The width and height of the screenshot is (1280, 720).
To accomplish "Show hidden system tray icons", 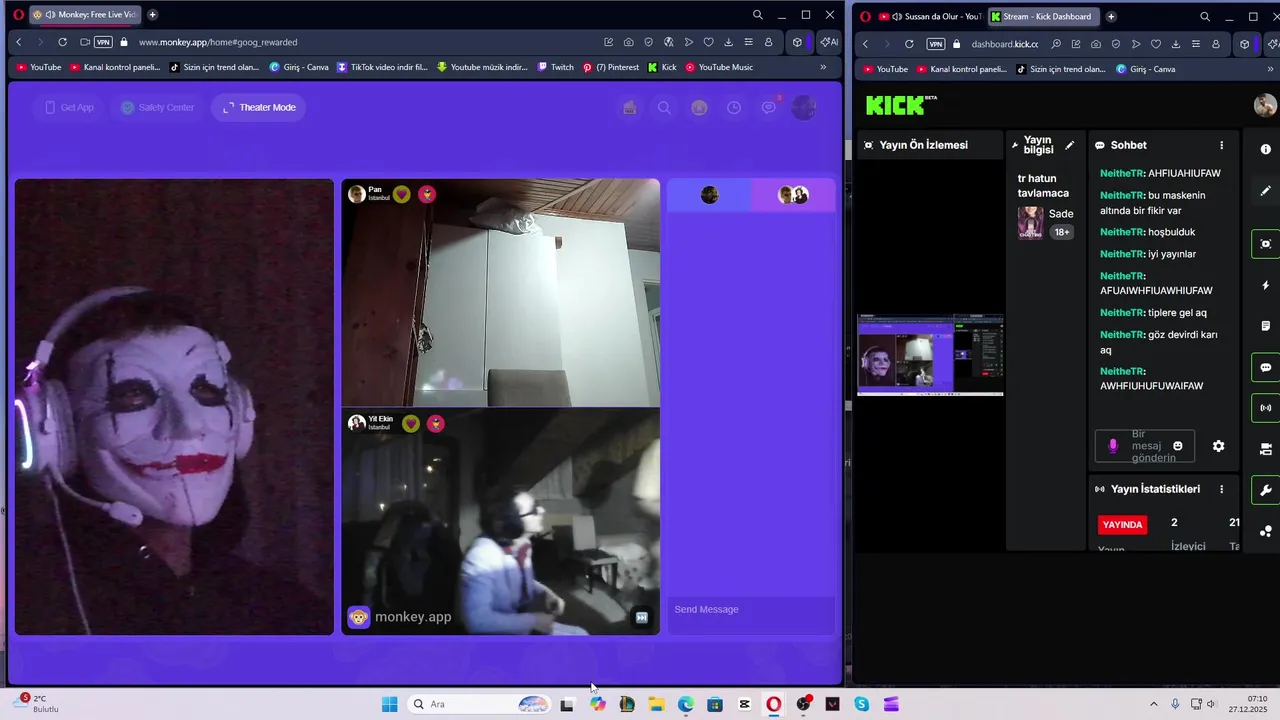I will [x=1153, y=704].
